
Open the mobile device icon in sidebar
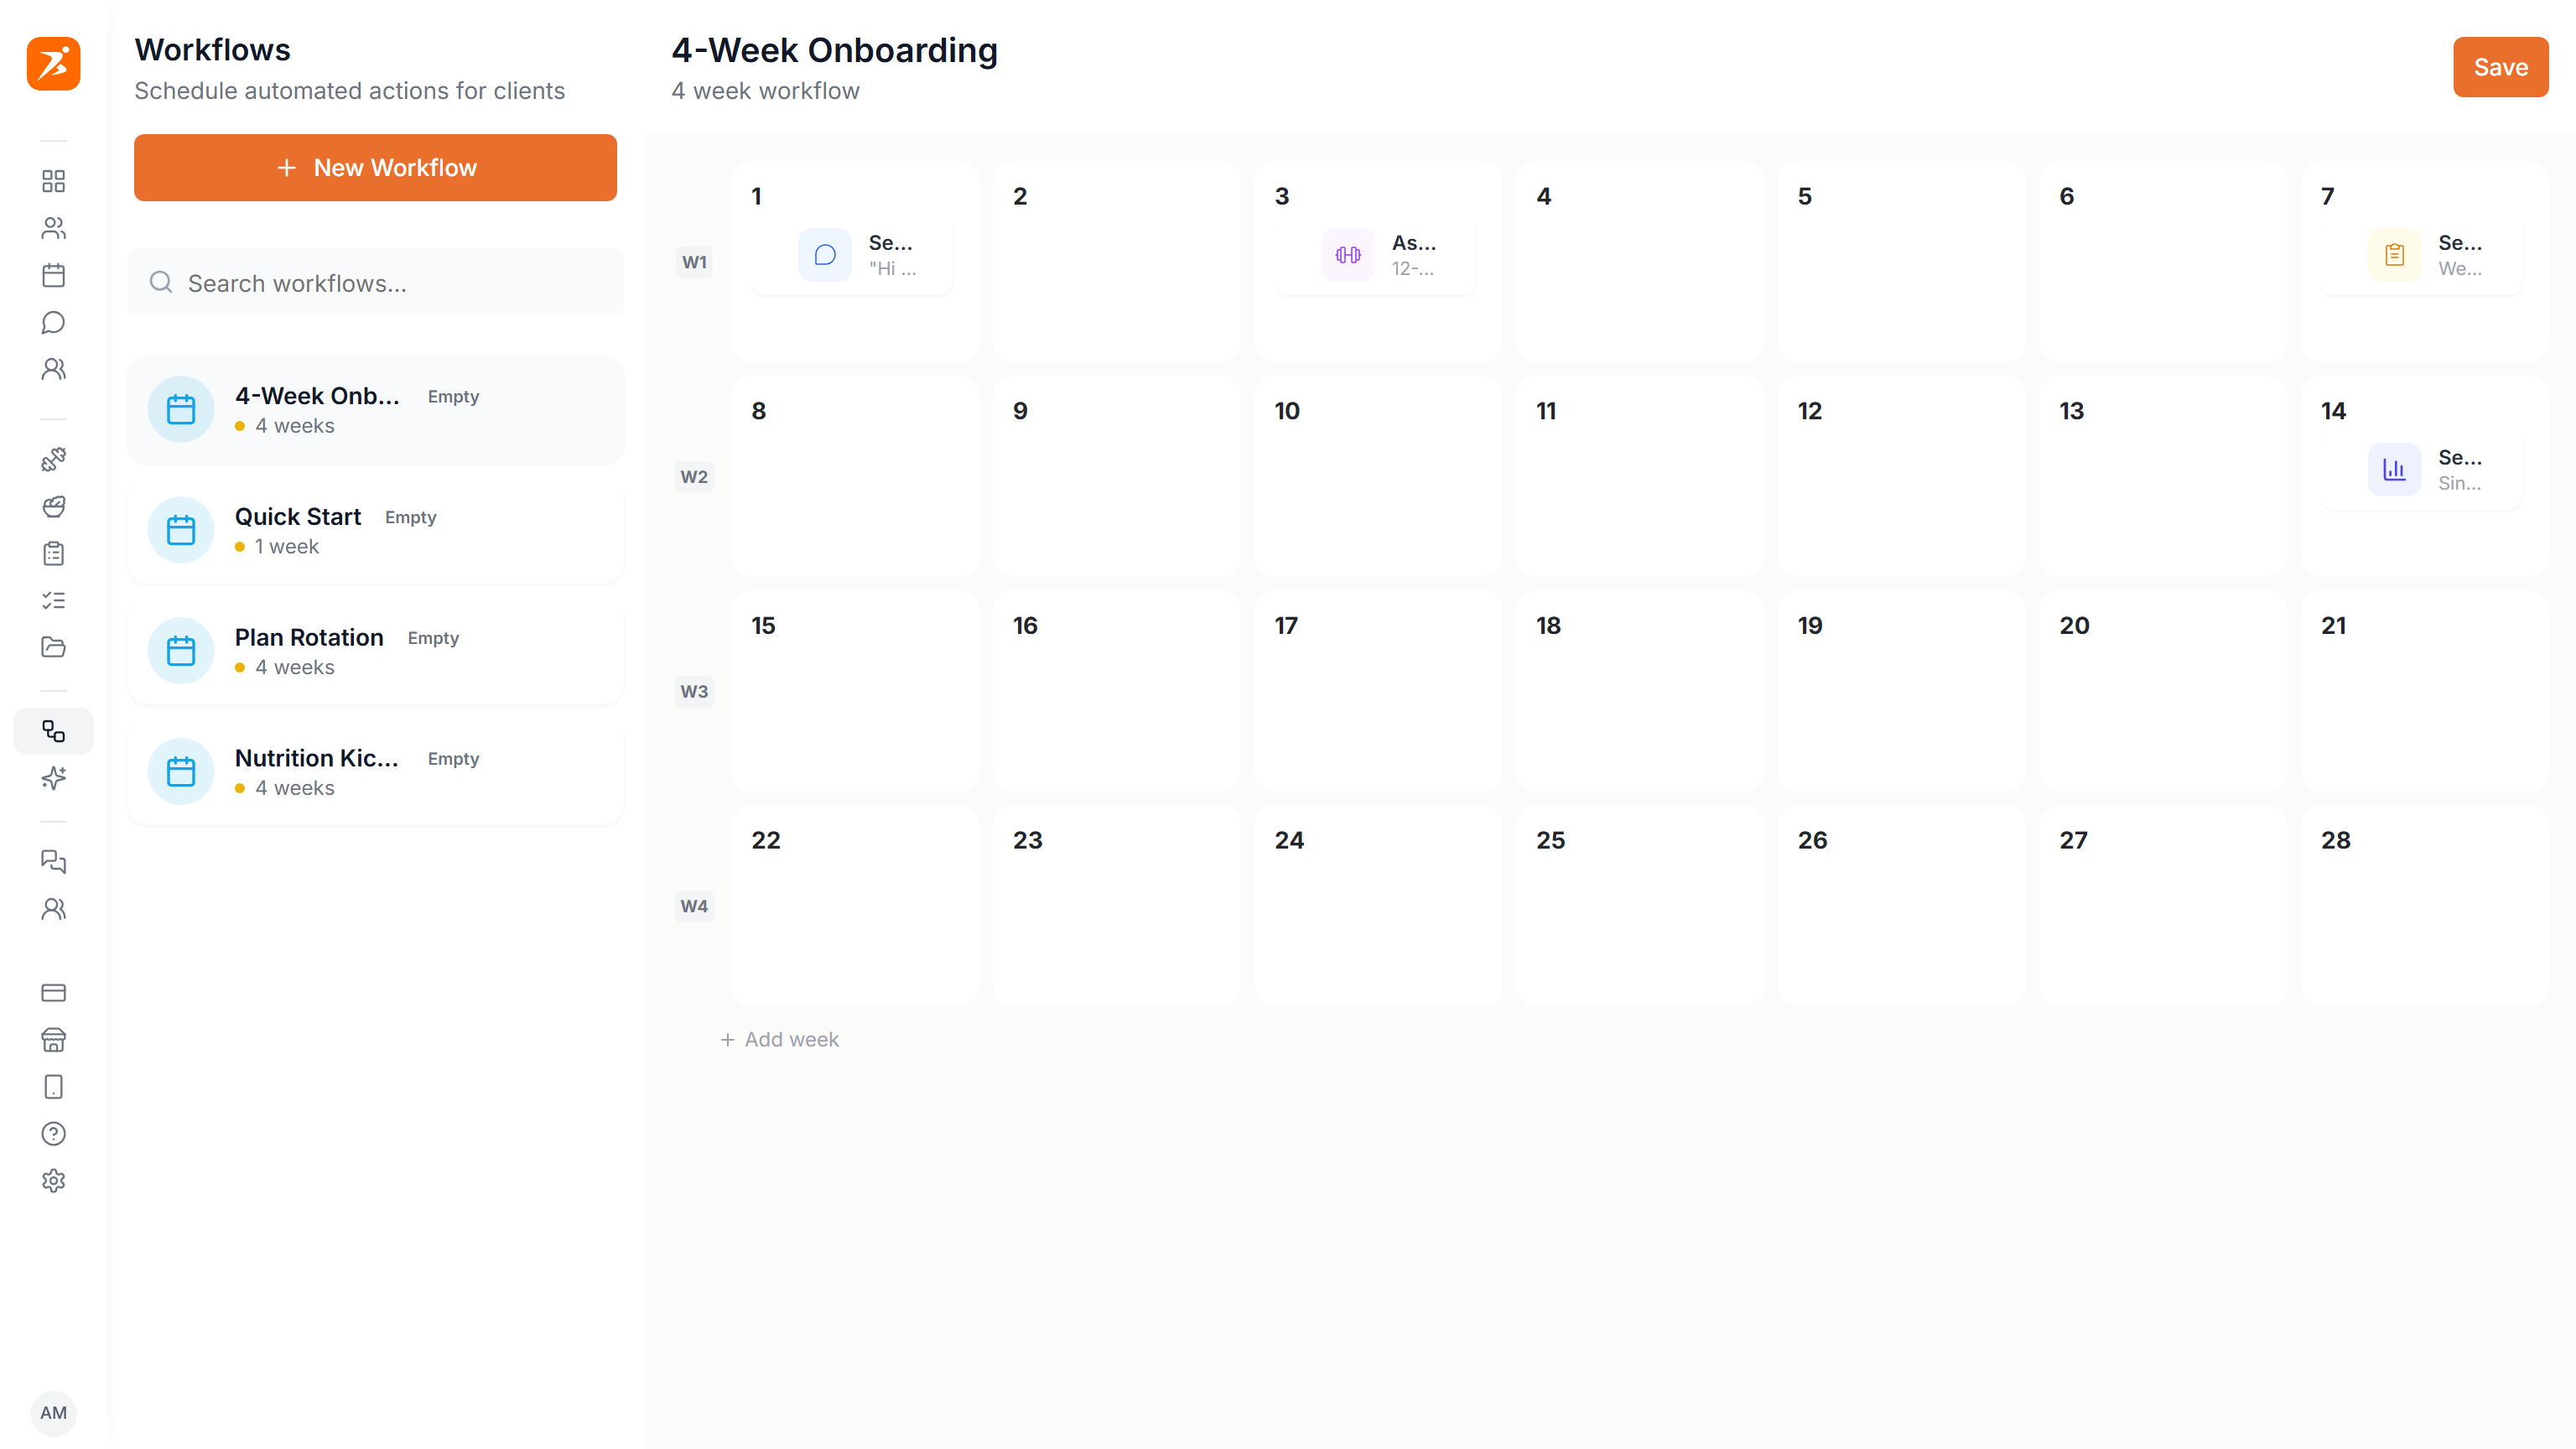(53, 1087)
